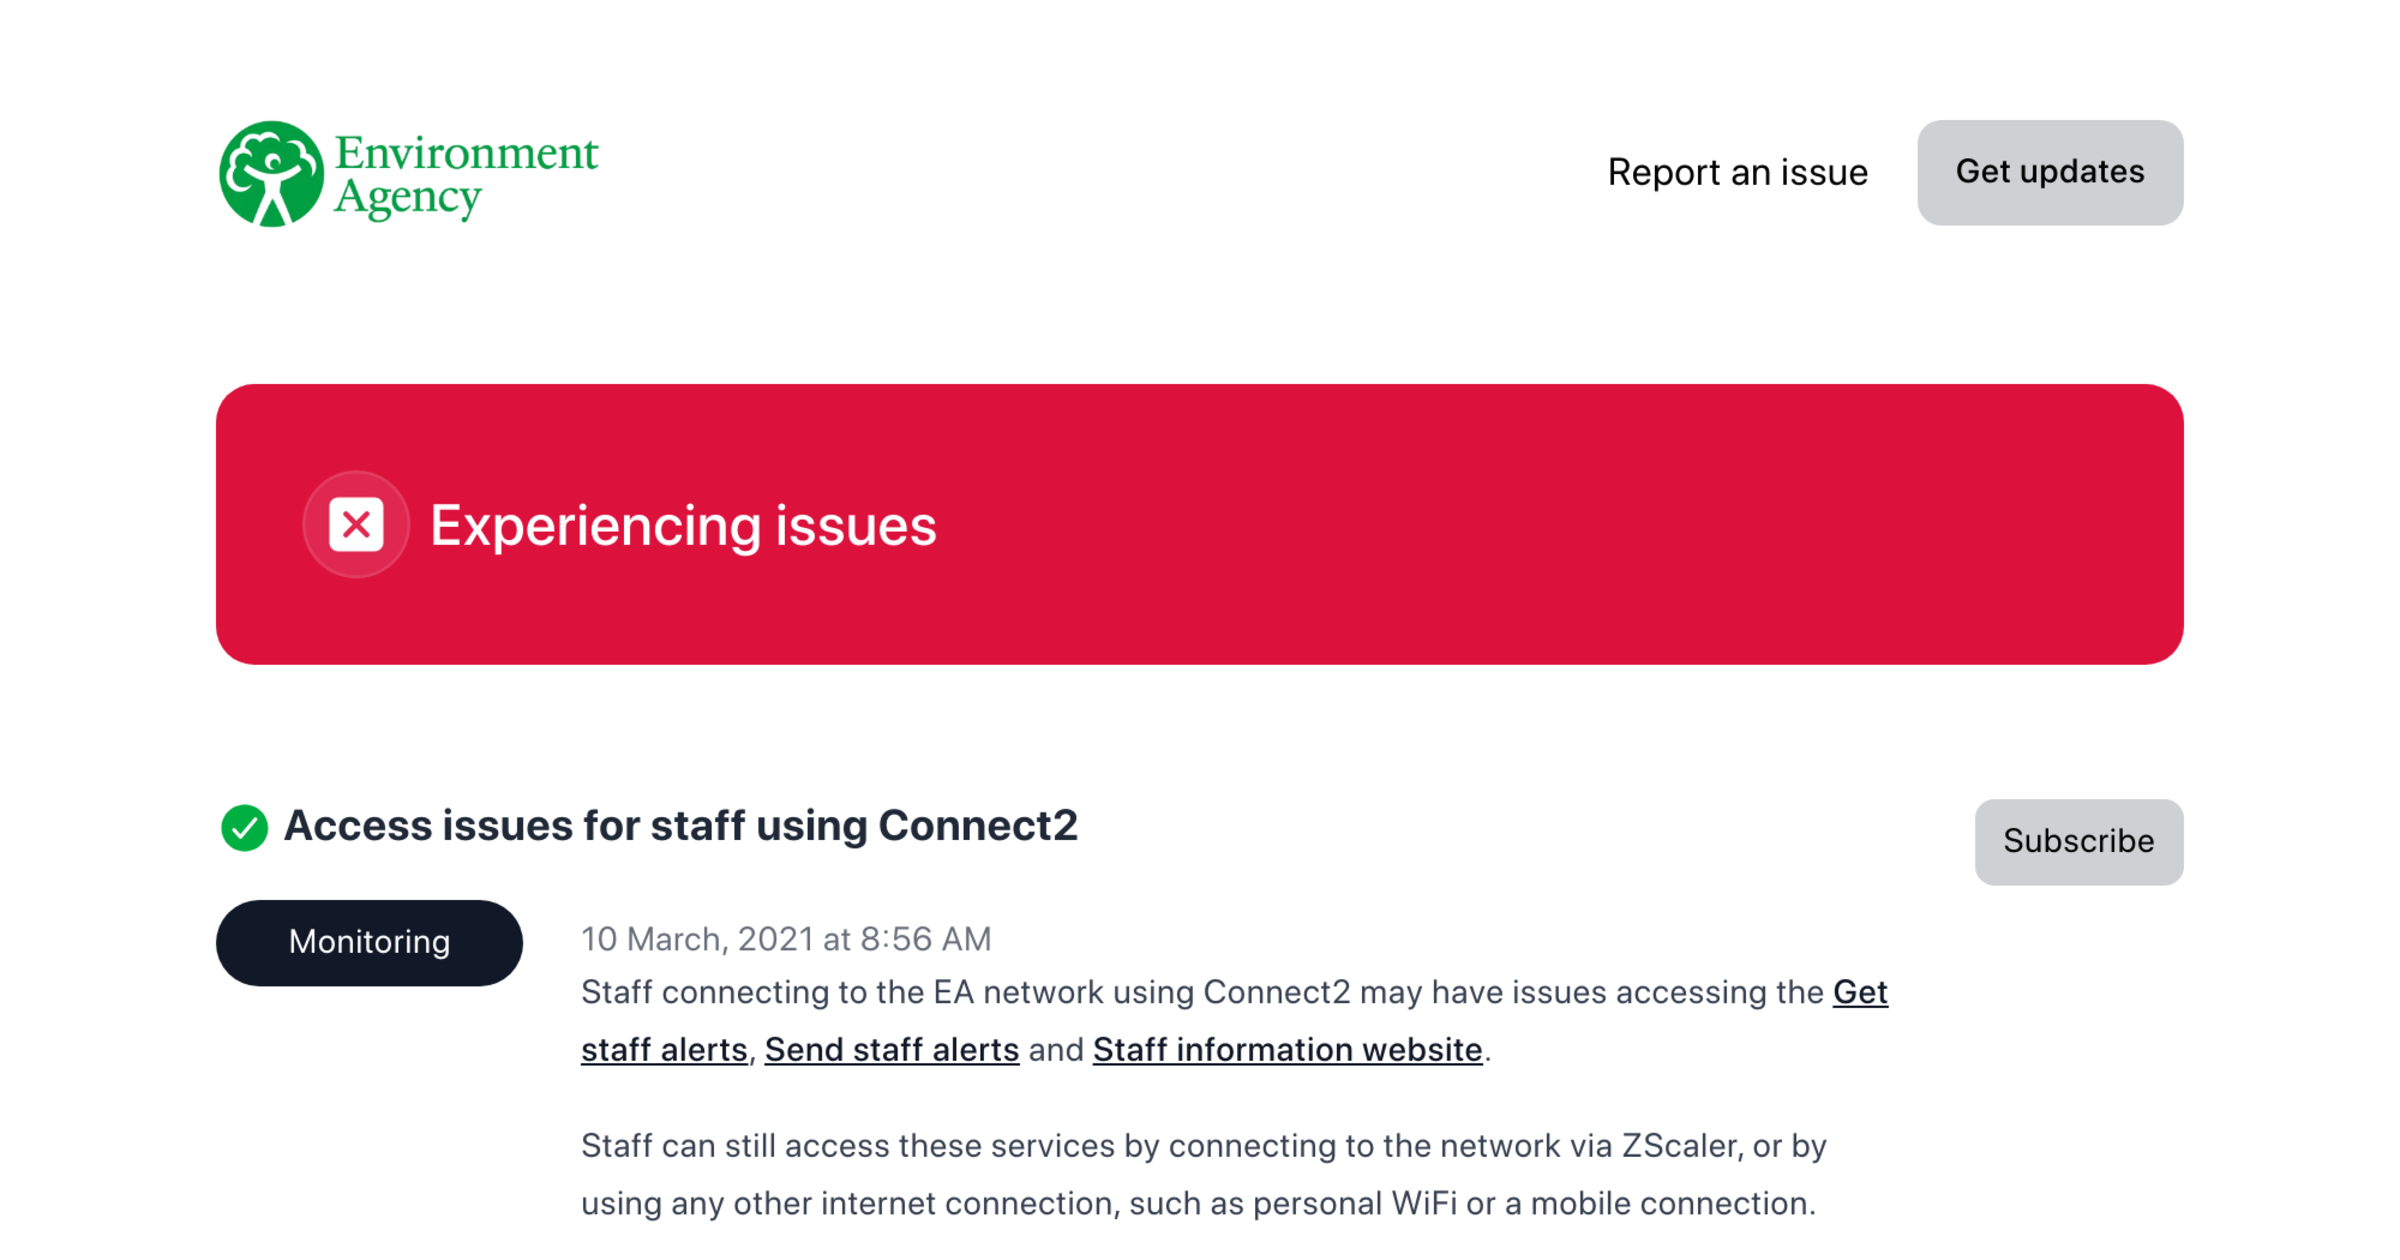Click the incident description paragraph
Screen dimensions: 2400x1260
(1200, 1020)
